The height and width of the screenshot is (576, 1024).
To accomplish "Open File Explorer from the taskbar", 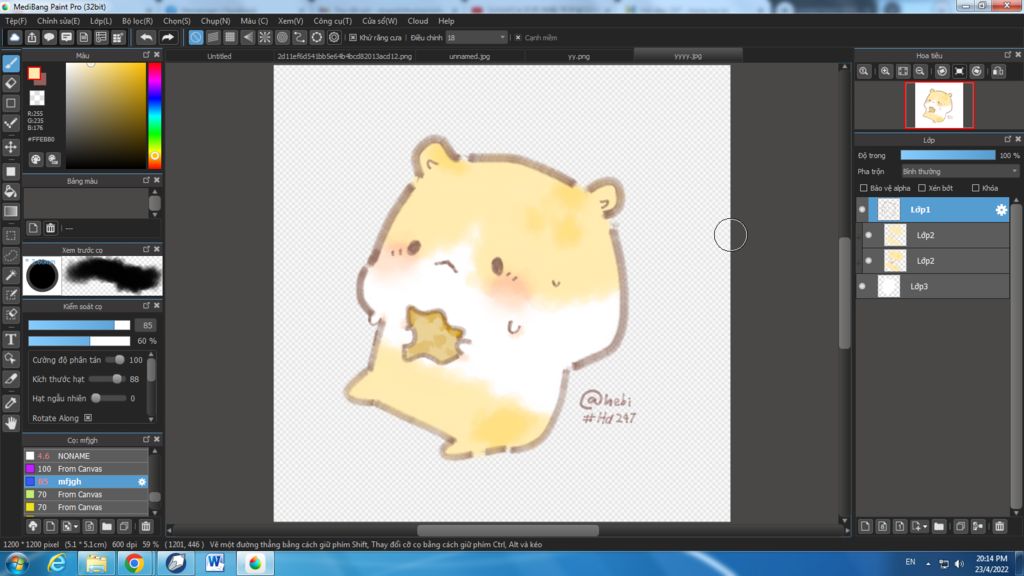I will pyautogui.click(x=96, y=563).
